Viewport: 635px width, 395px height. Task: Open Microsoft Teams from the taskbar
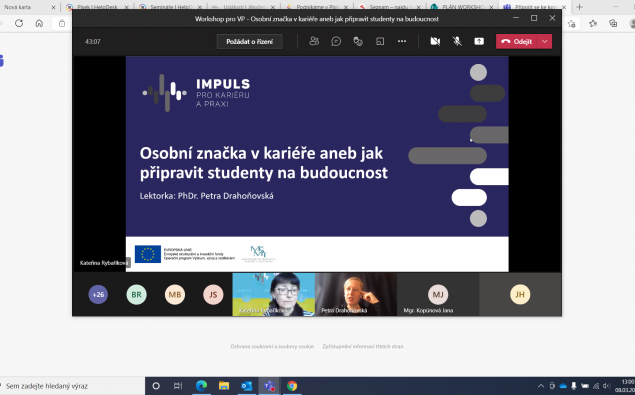[x=269, y=386]
